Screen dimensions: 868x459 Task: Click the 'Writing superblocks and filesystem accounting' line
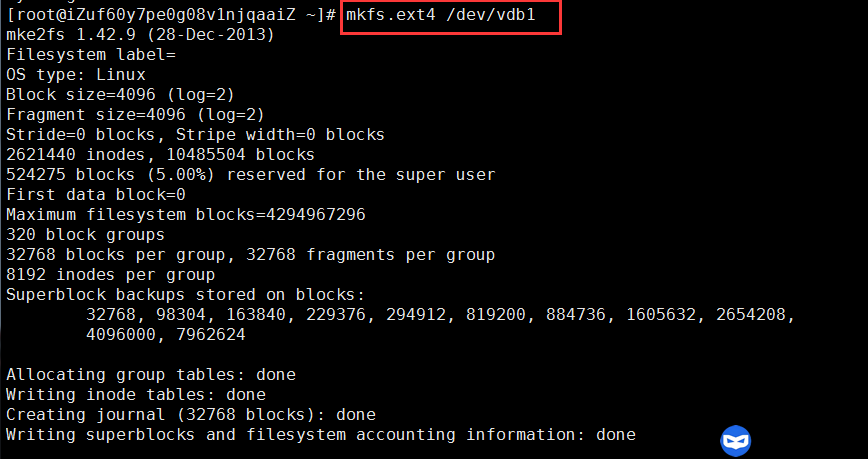(320, 434)
